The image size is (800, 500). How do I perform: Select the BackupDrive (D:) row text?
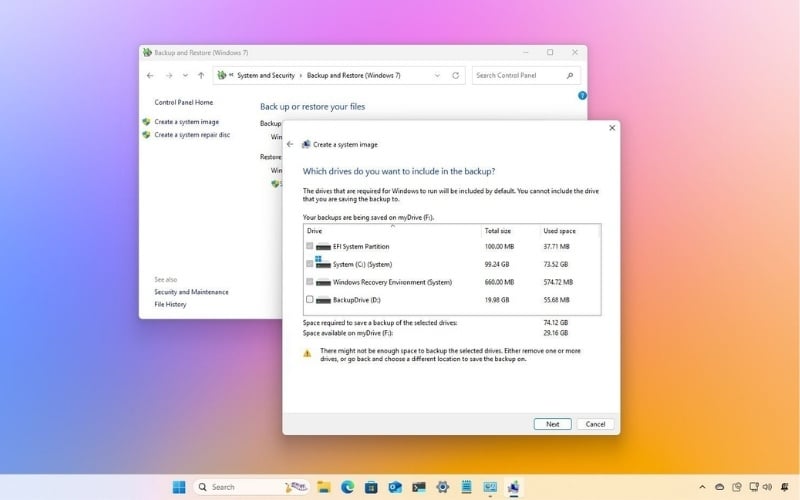point(357,300)
